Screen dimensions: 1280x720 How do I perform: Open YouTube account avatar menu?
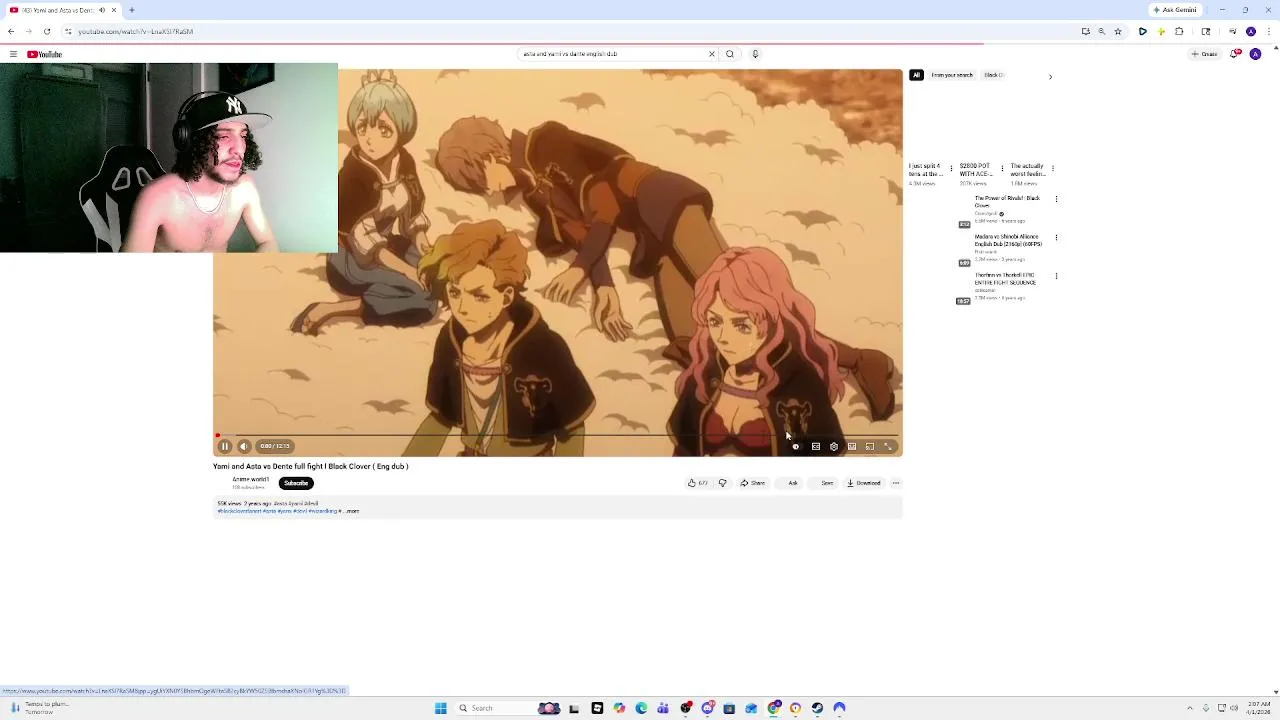click(x=1255, y=54)
